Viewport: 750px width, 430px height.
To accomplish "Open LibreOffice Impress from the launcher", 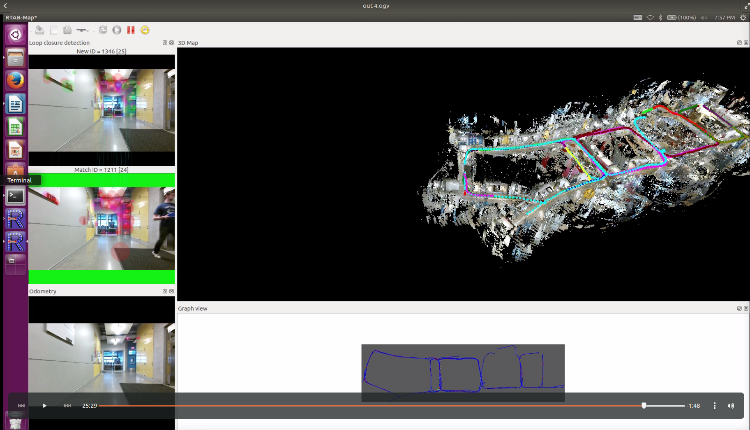I will 15,149.
